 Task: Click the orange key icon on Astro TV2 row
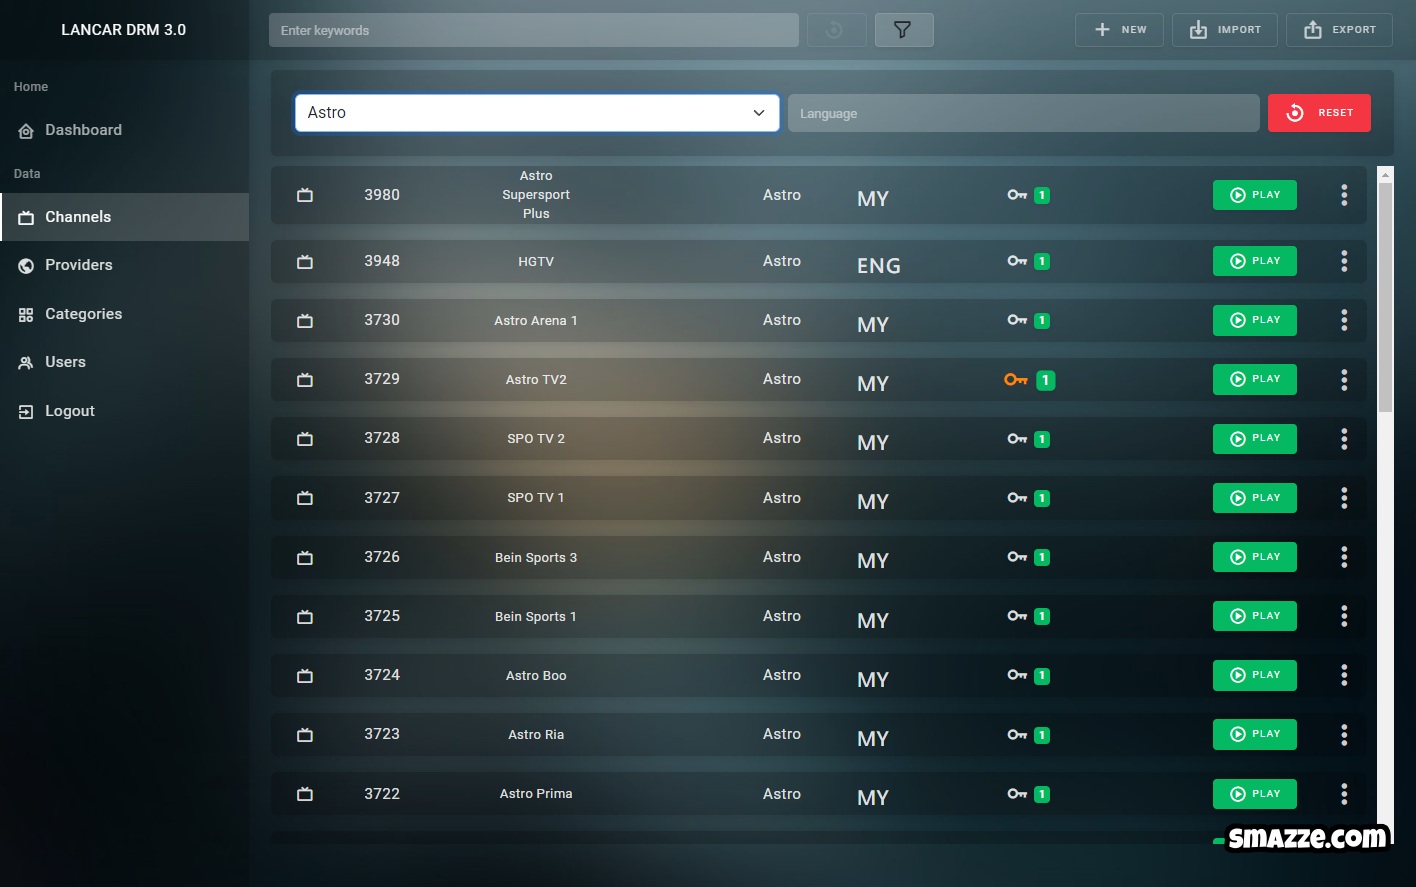(x=1016, y=379)
